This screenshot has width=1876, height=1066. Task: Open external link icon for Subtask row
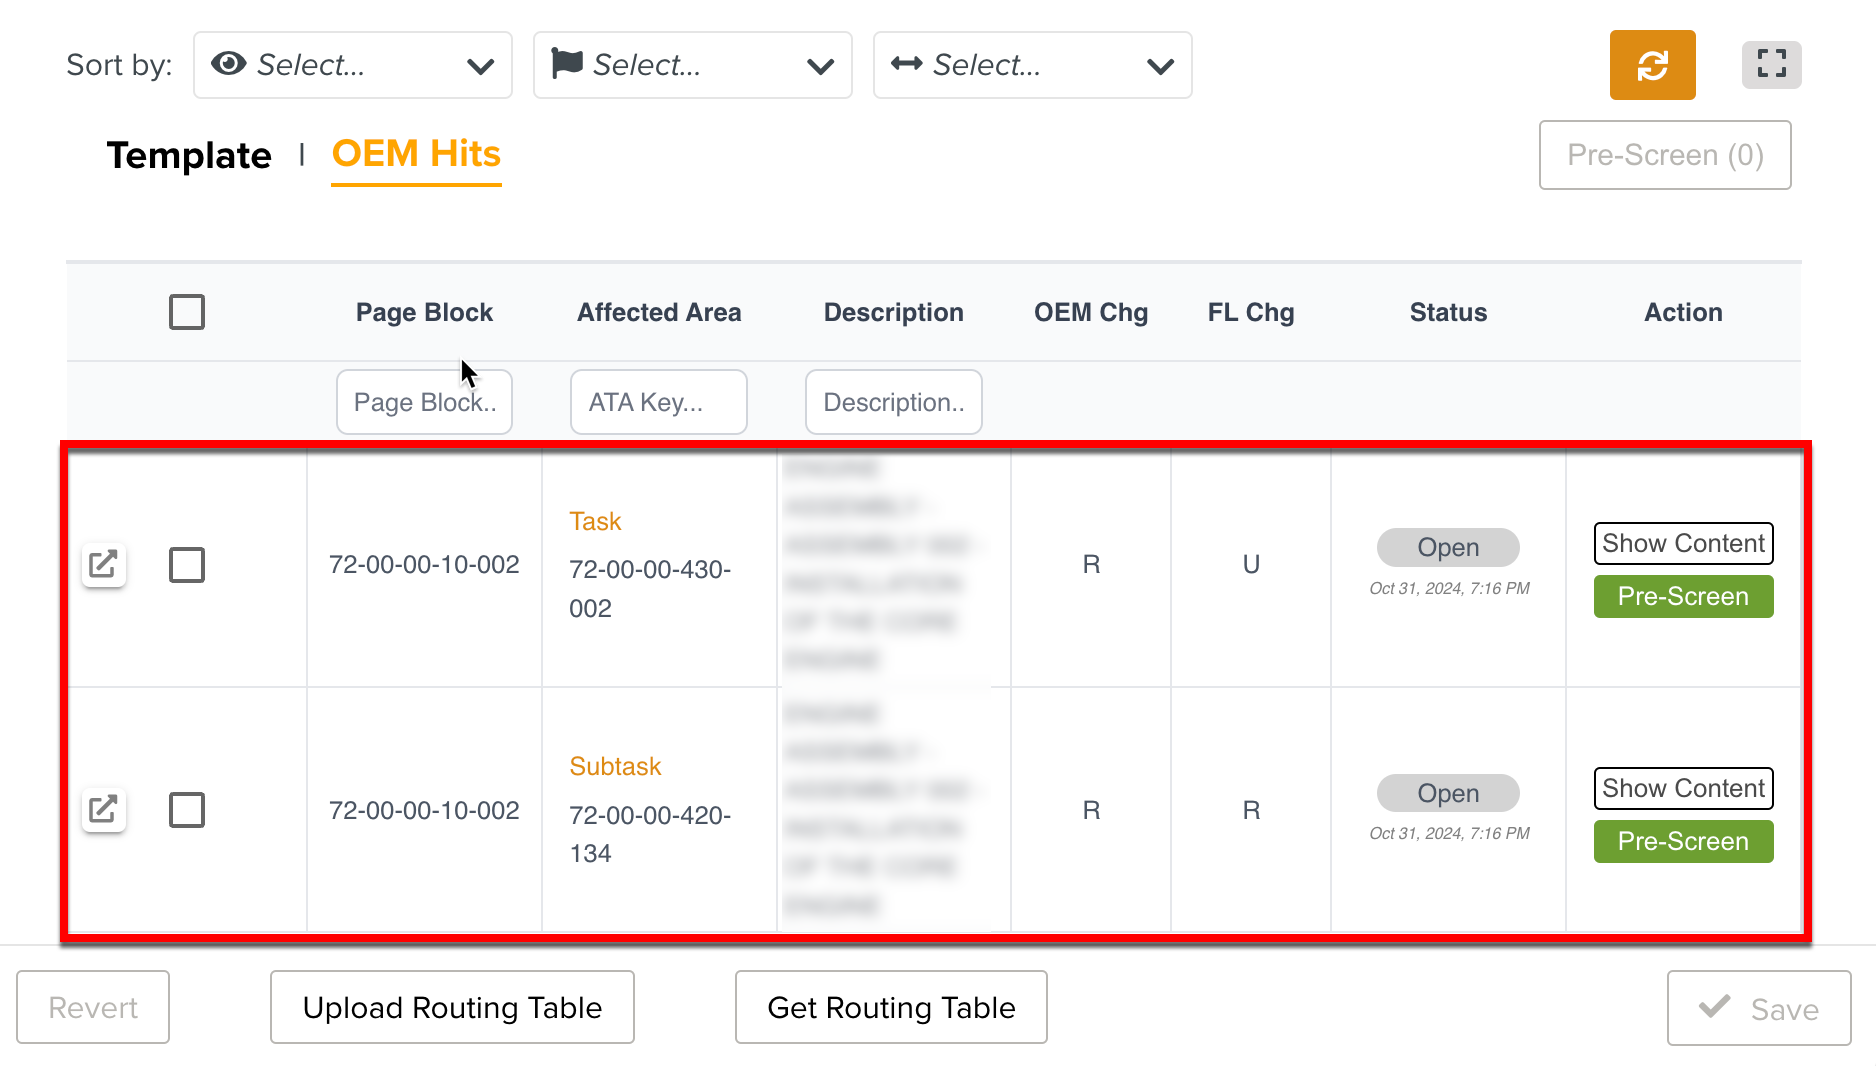pyautogui.click(x=103, y=809)
